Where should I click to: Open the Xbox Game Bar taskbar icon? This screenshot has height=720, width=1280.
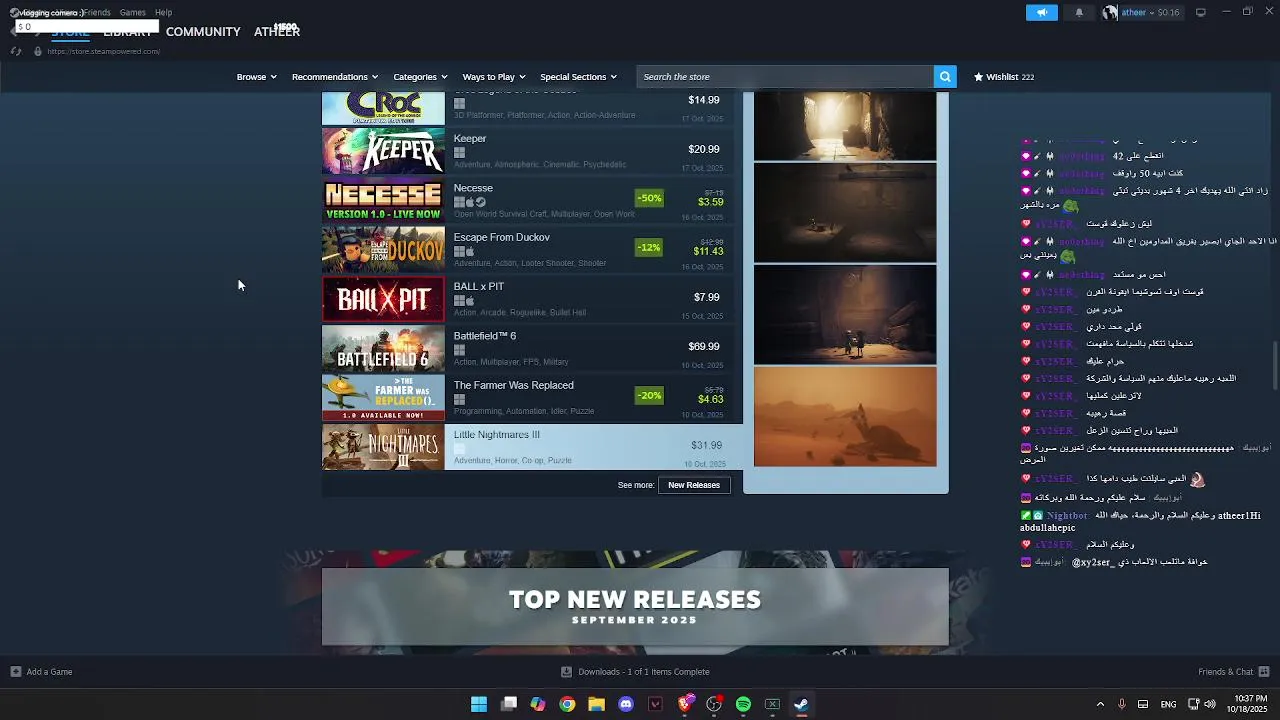coord(772,704)
